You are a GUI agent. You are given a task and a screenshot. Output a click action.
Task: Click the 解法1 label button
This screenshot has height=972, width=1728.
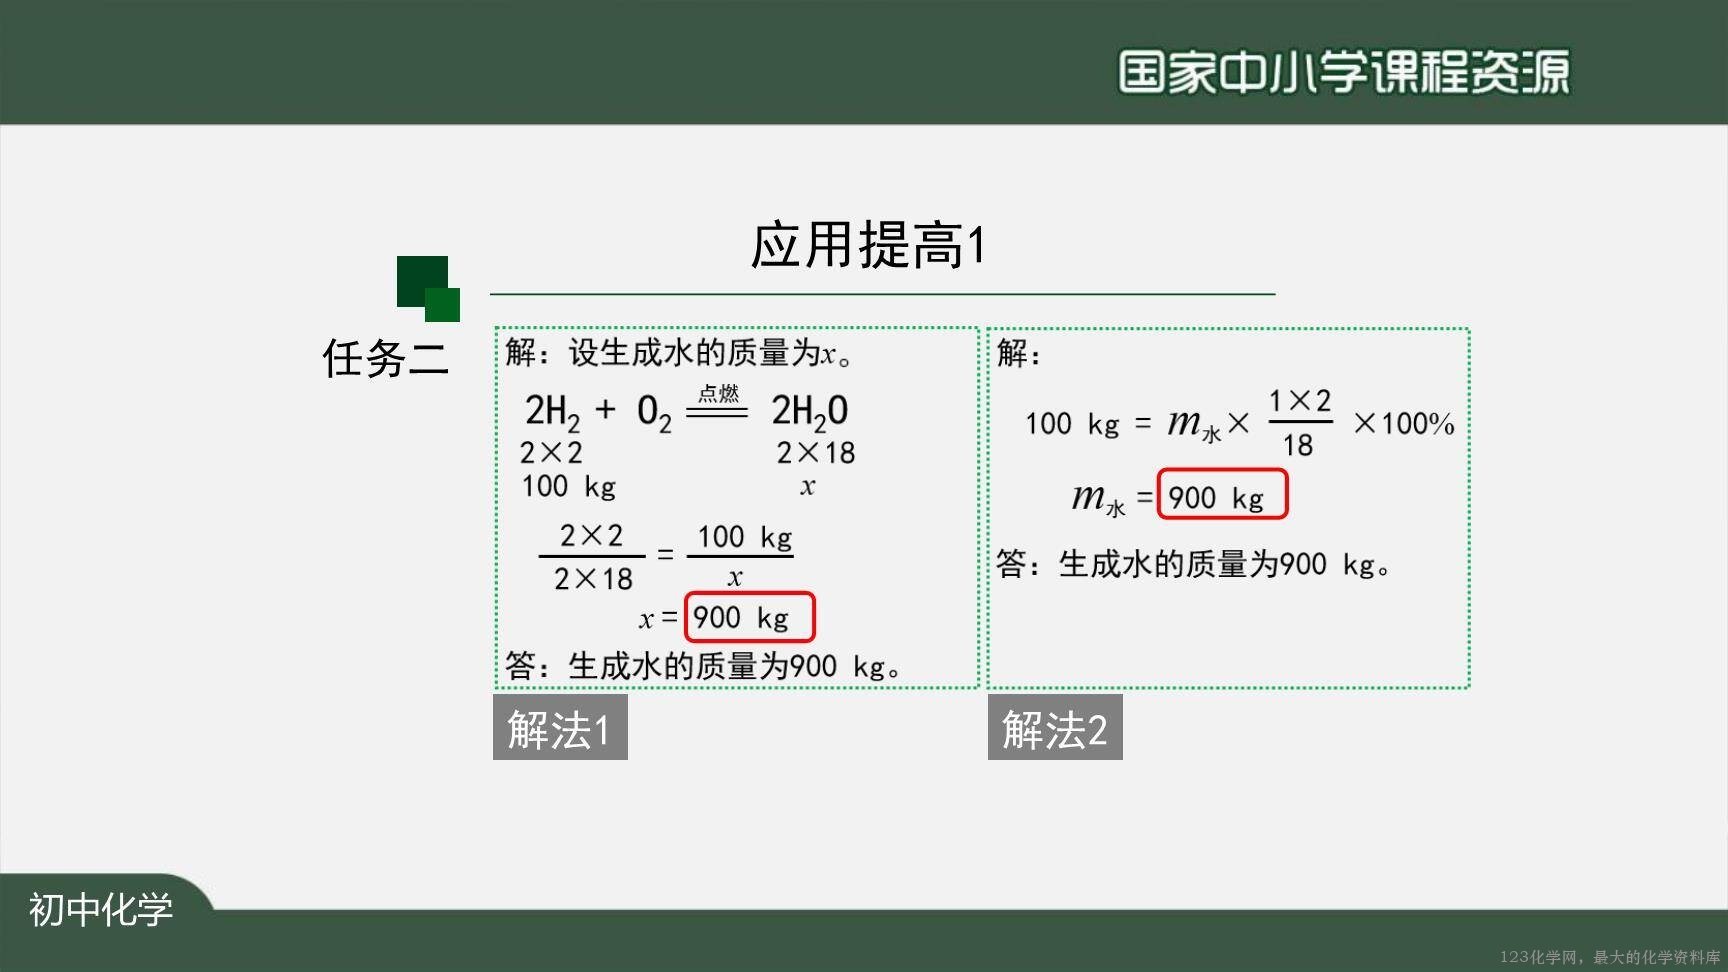560,728
